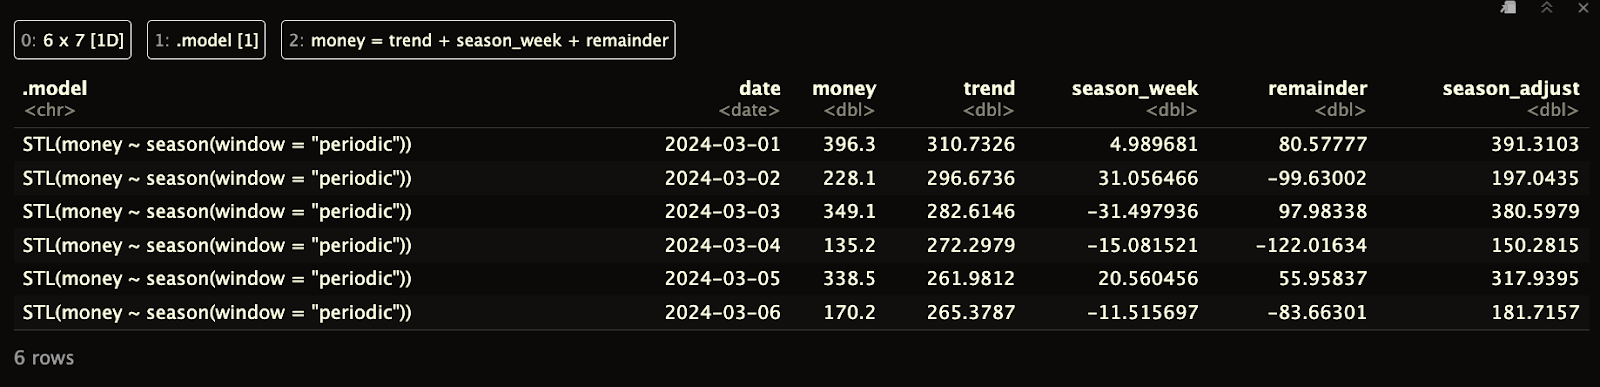The height and width of the screenshot is (387, 1600).
Task: Click the remainder column header
Action: point(1317,88)
